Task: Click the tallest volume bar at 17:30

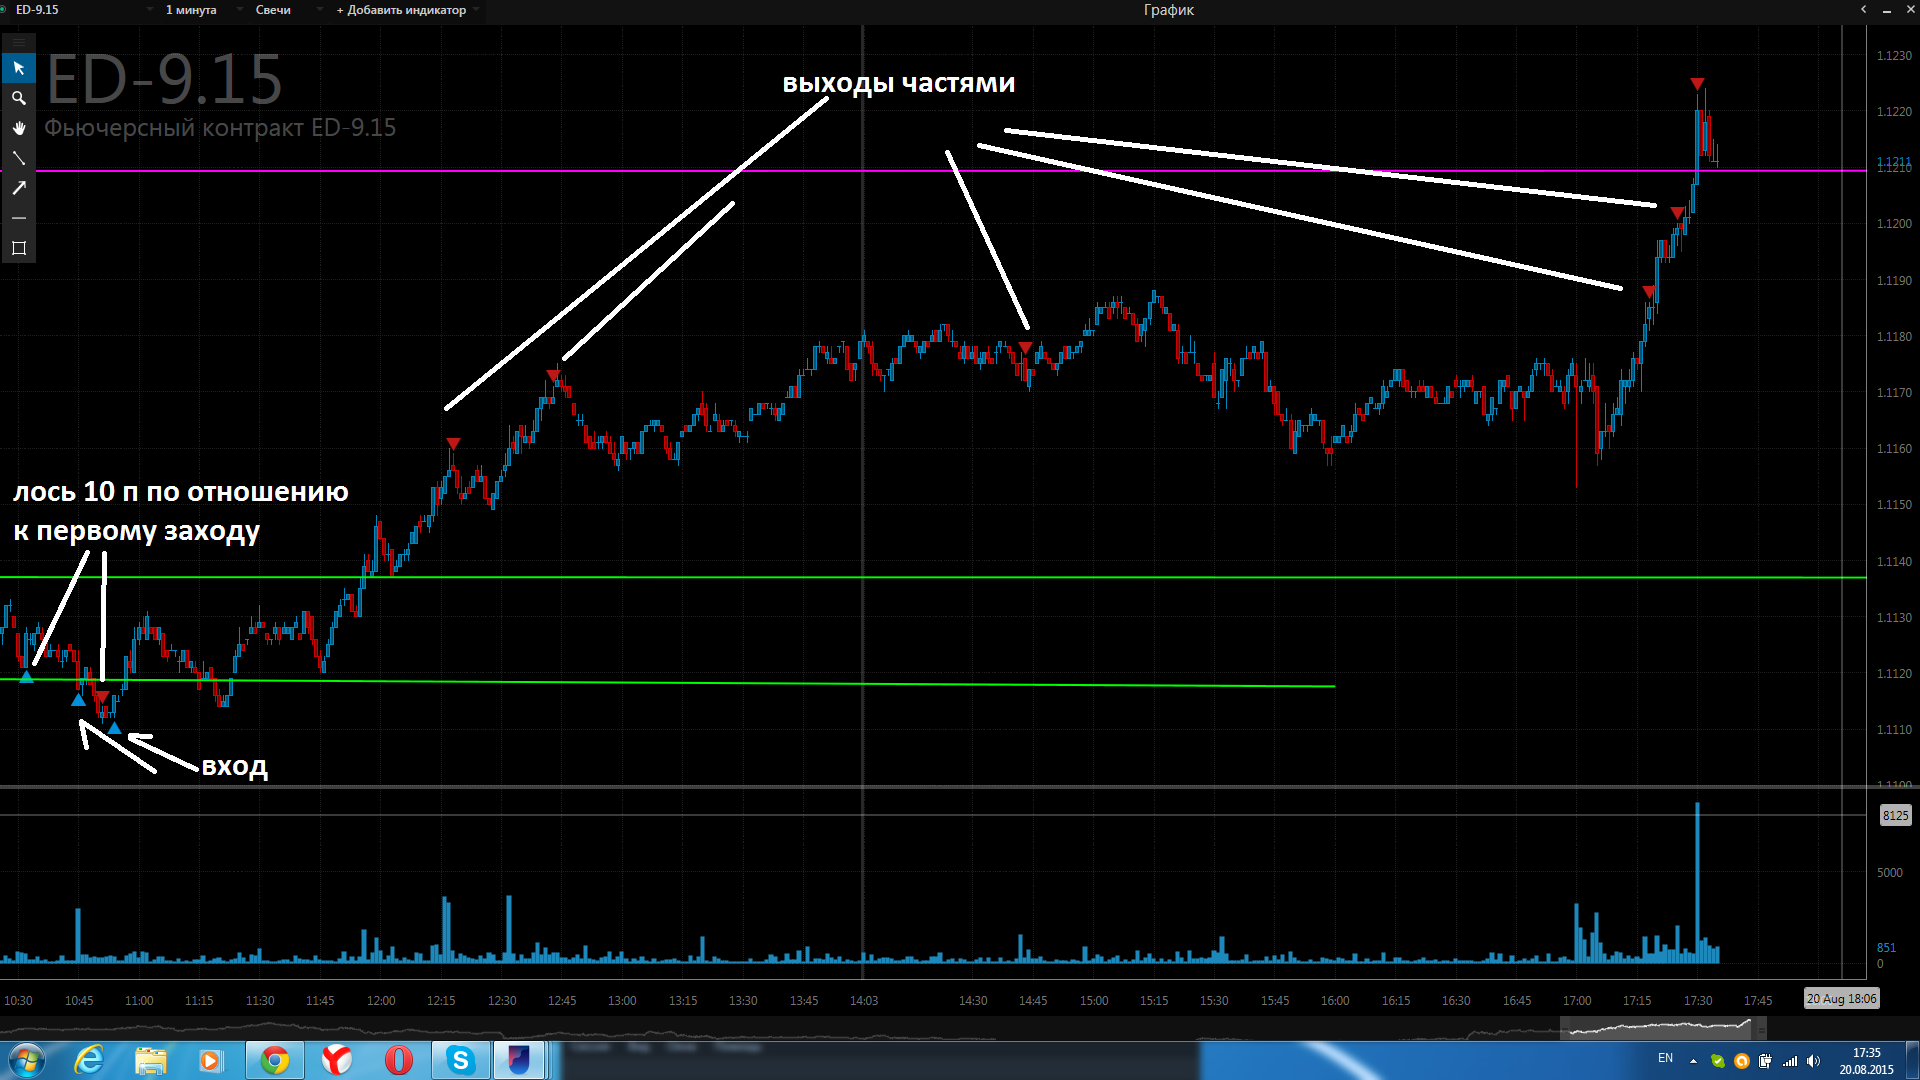Action: [1697, 882]
